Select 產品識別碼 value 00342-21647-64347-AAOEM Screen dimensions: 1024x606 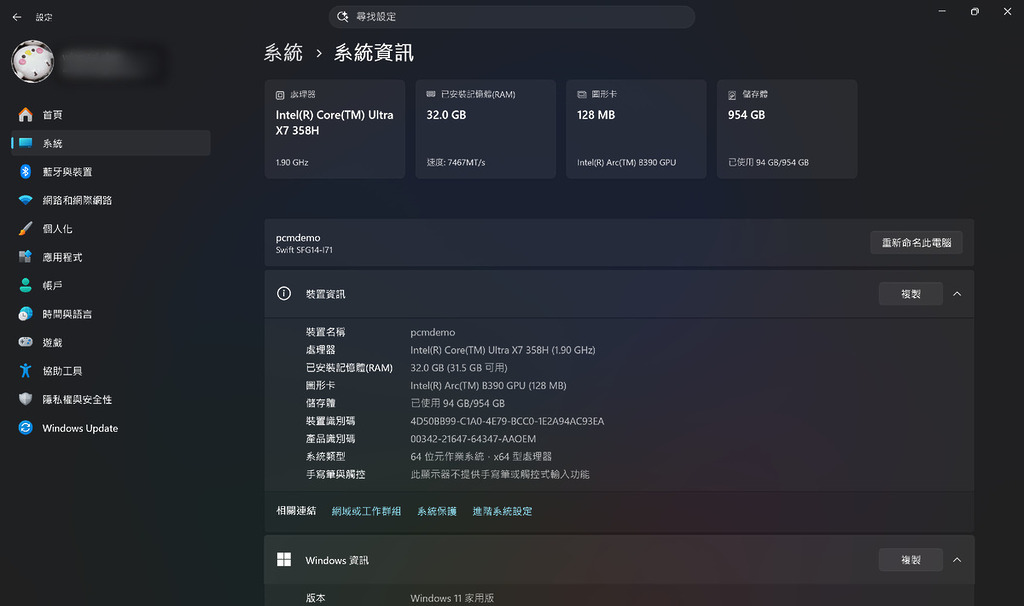(x=473, y=439)
